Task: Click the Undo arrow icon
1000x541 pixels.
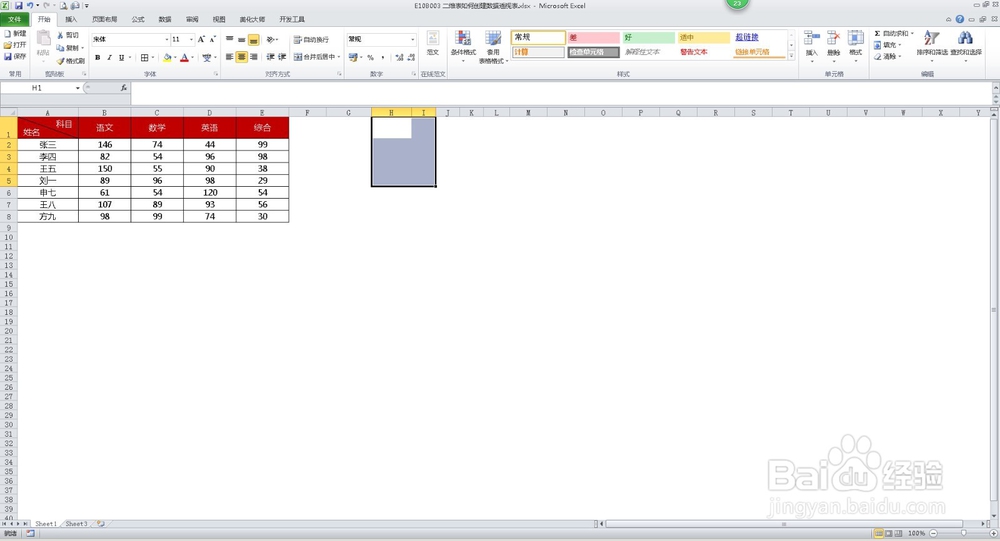Action: point(29,6)
